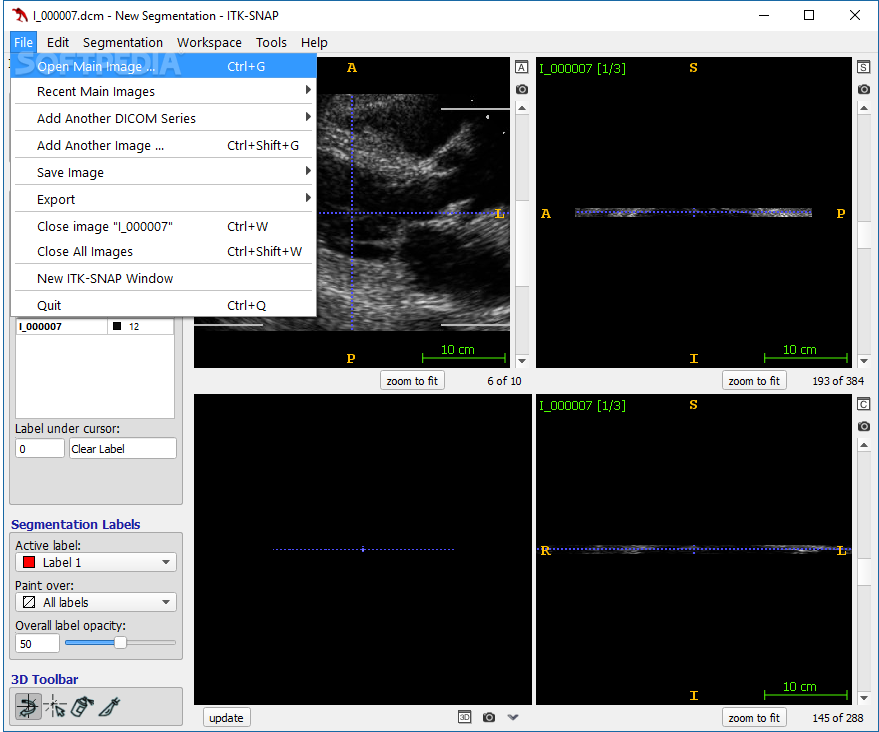The height and width of the screenshot is (732, 879).
Task: Click zoom to fit under axial view
Action: pos(412,381)
